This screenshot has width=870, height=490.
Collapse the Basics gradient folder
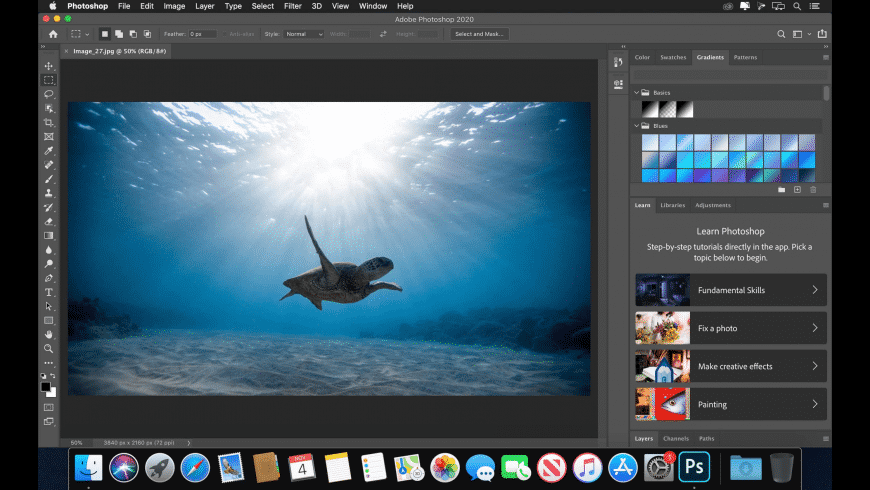coord(636,92)
